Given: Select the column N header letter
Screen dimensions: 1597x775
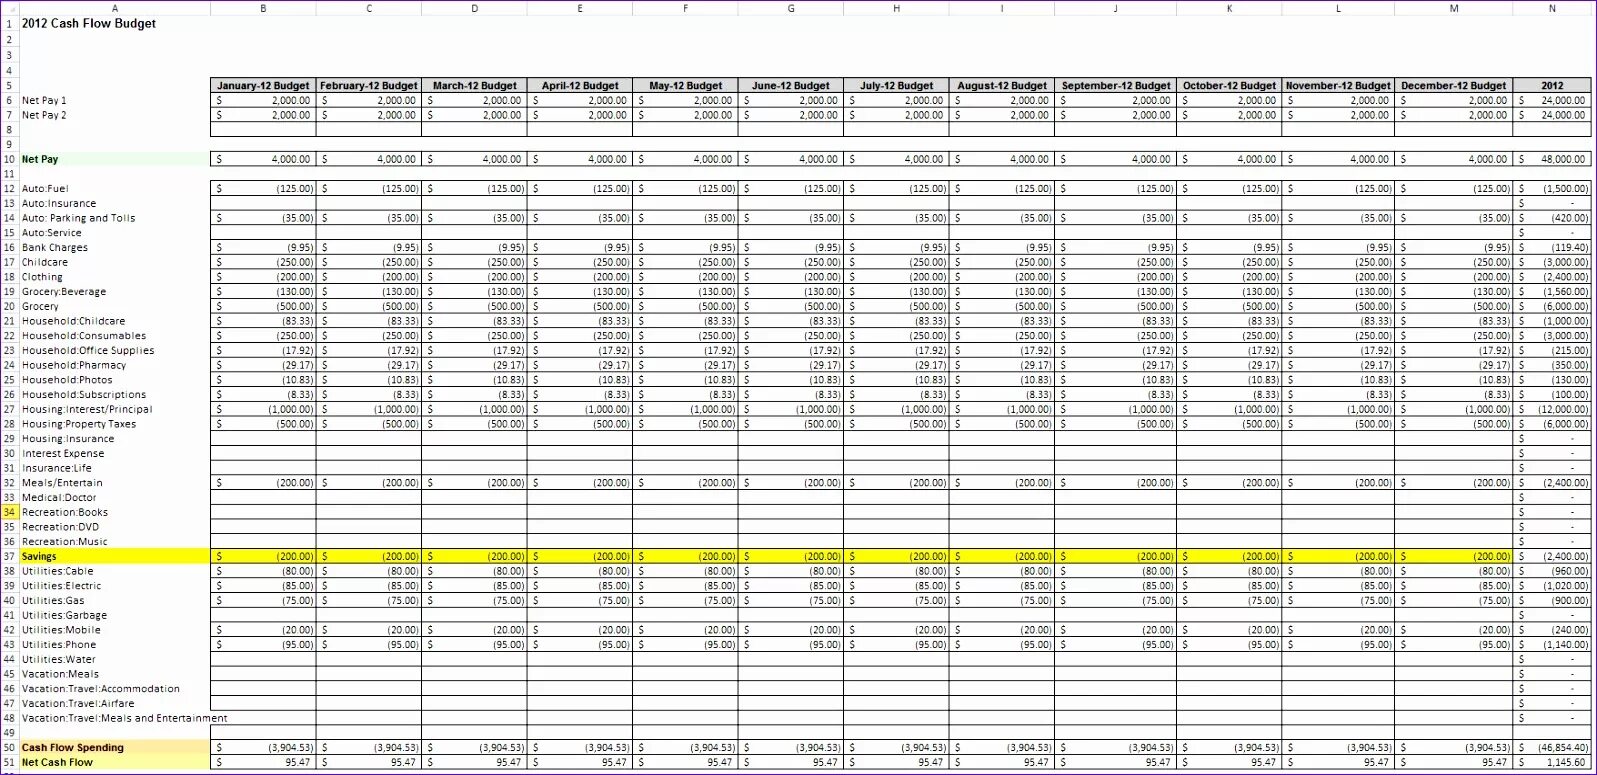Looking at the screenshot, I should 1552,8.
